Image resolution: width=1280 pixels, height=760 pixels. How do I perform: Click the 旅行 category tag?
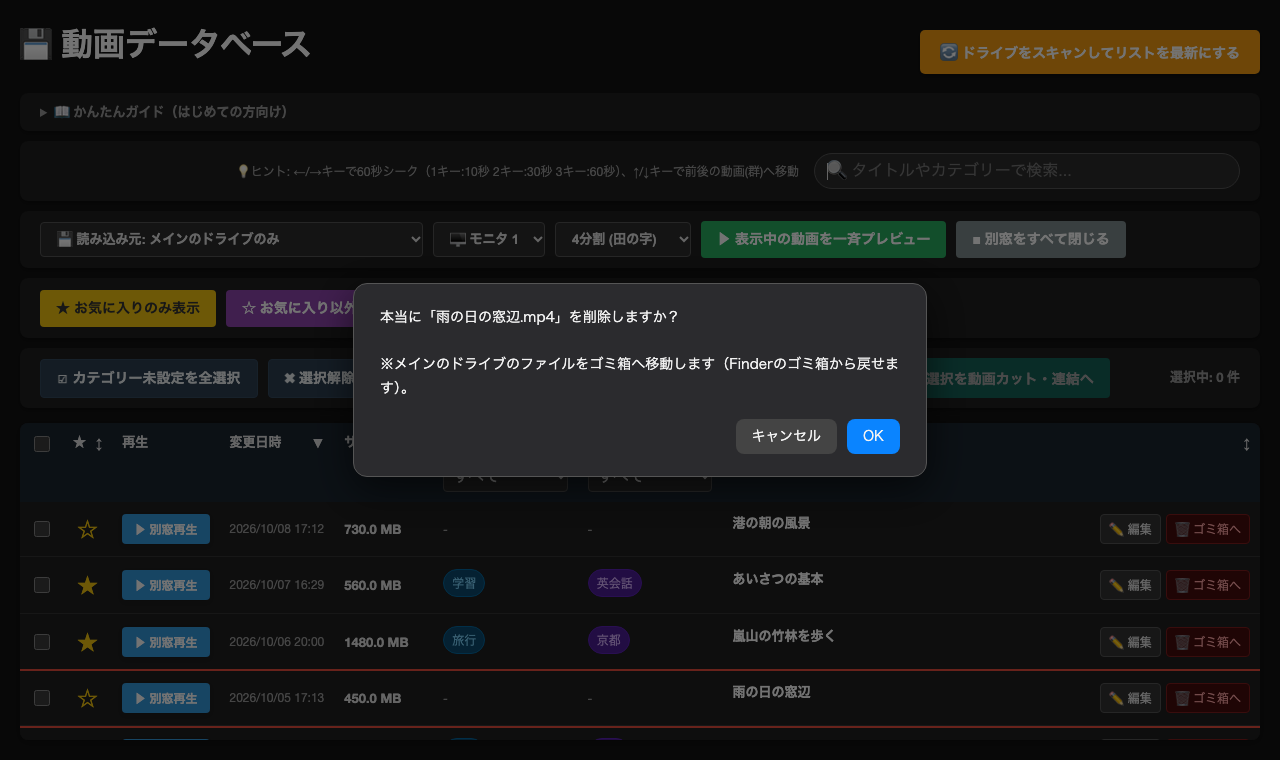tap(464, 640)
